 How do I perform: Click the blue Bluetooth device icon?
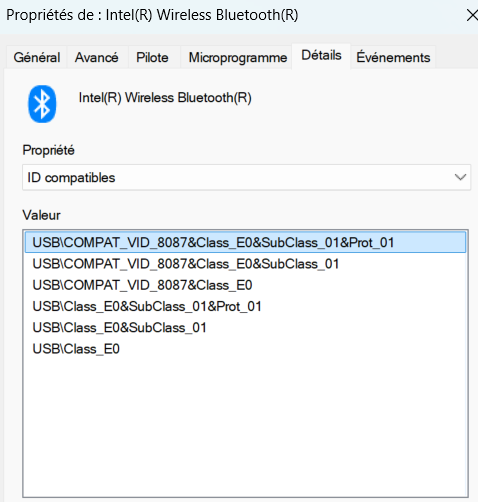[42, 104]
